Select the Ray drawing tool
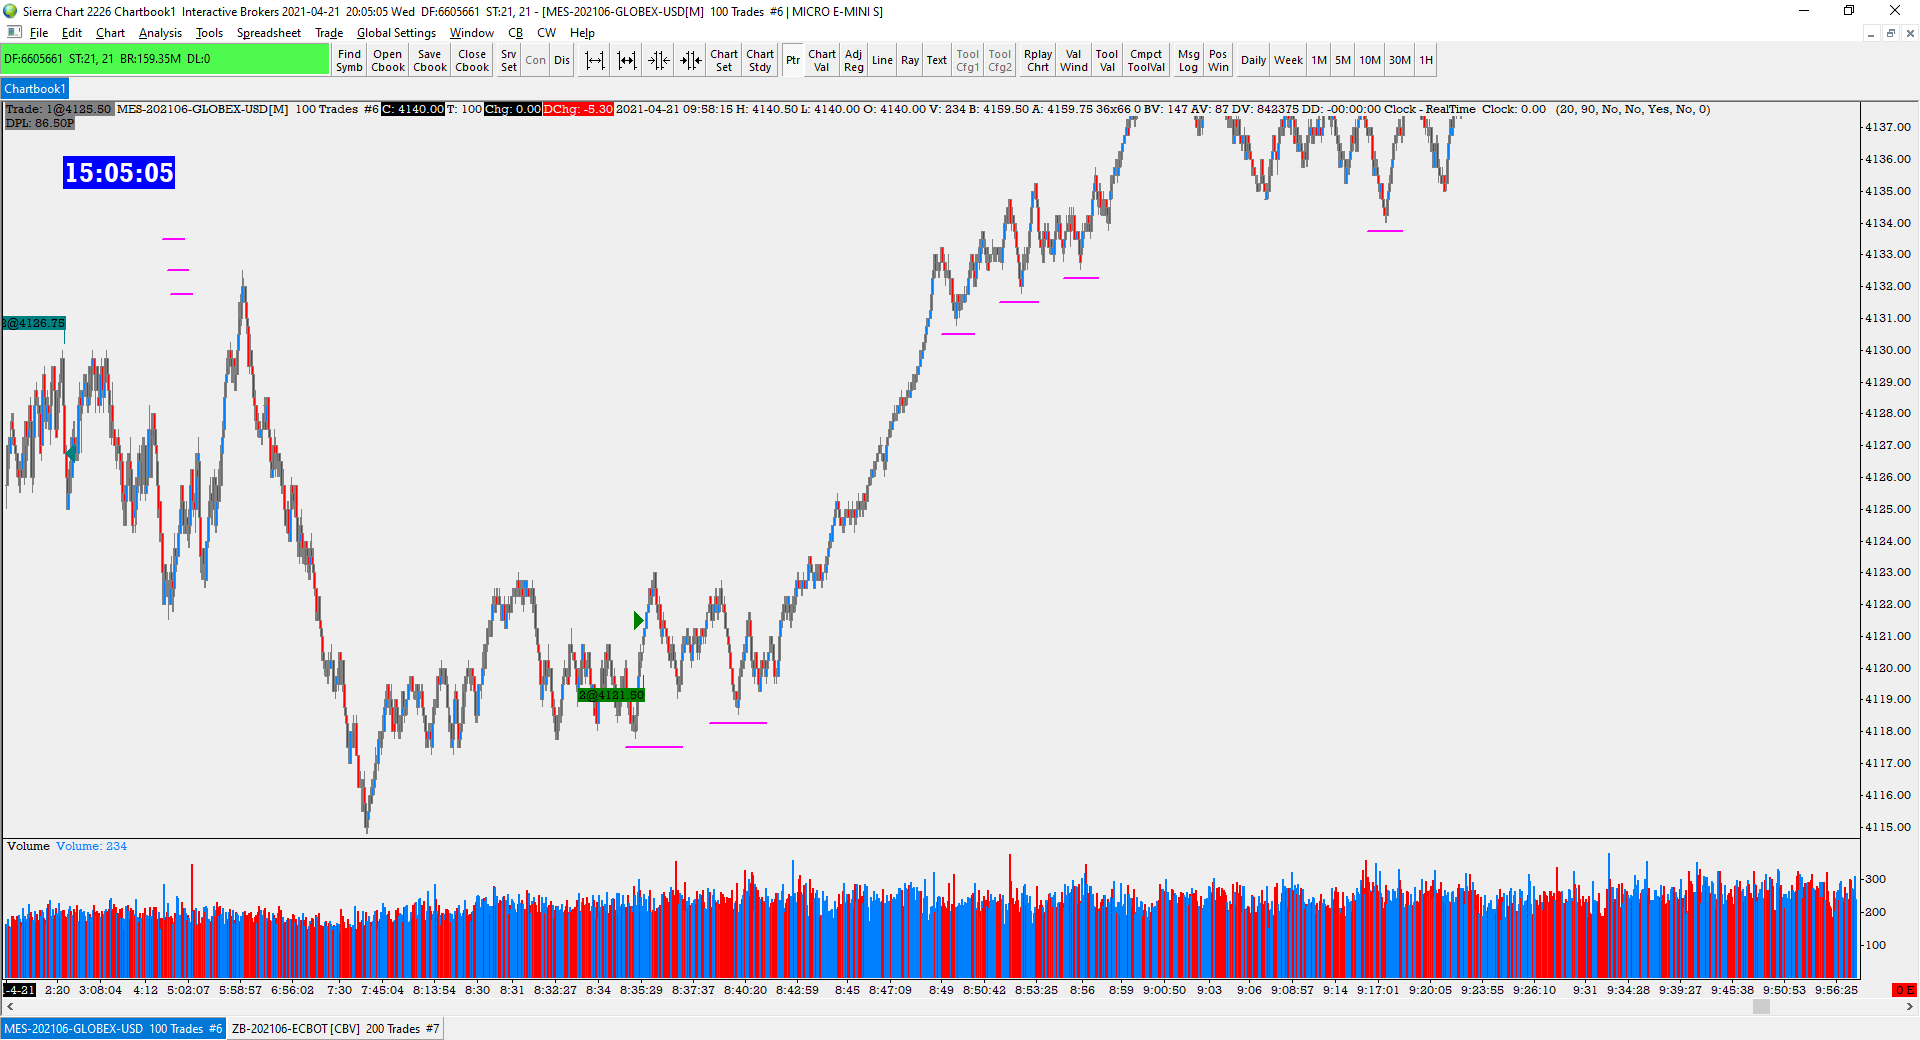 [x=910, y=60]
